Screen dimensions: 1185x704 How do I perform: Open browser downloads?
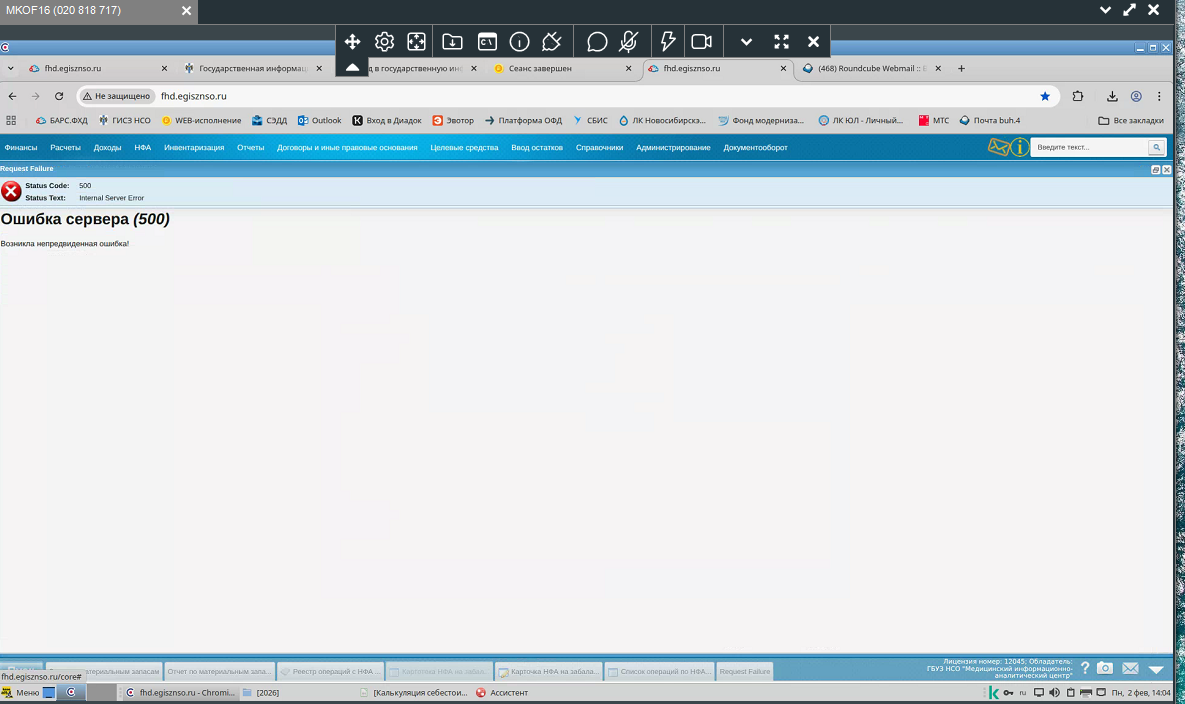tap(1112, 96)
